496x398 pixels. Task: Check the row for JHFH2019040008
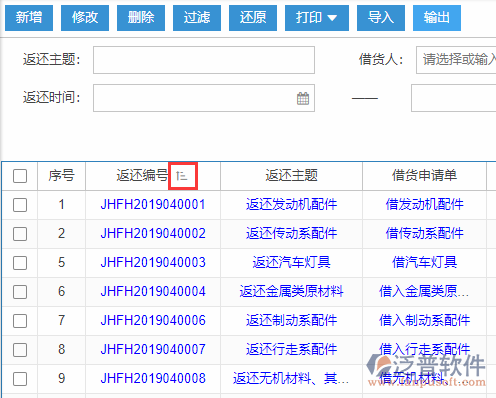[x=20, y=379]
